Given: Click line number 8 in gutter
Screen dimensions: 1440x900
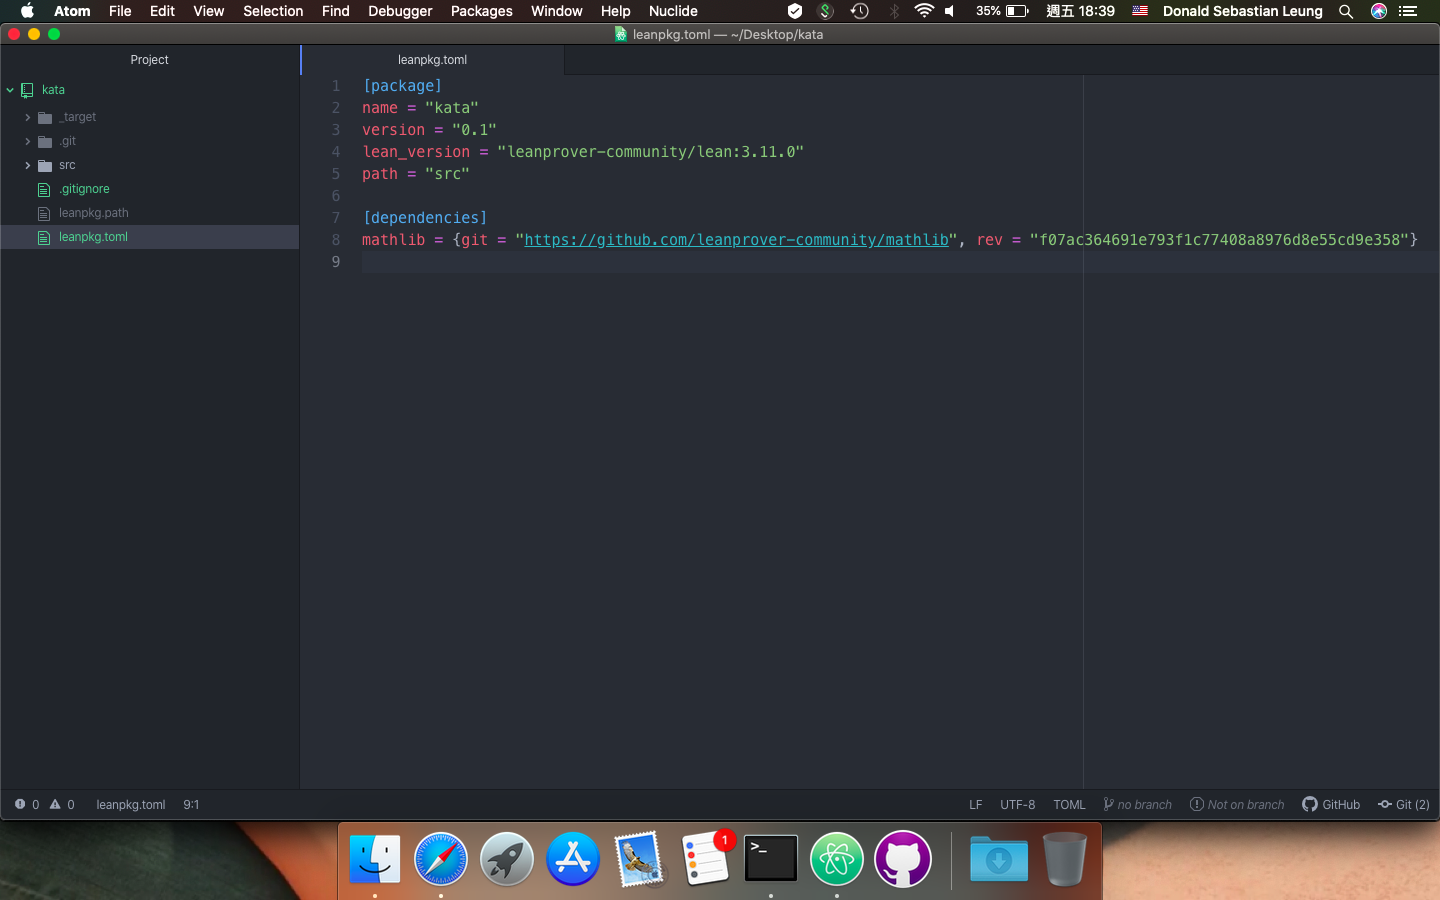Looking at the screenshot, I should (x=336, y=240).
